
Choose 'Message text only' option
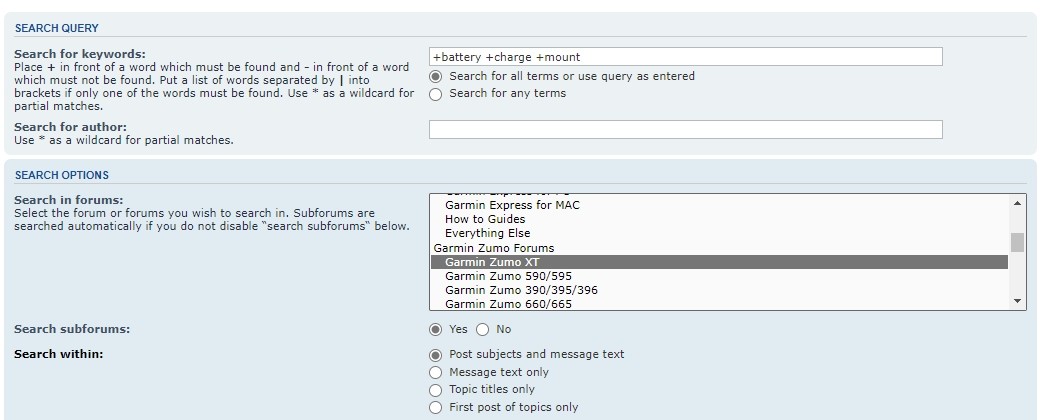pos(436,373)
